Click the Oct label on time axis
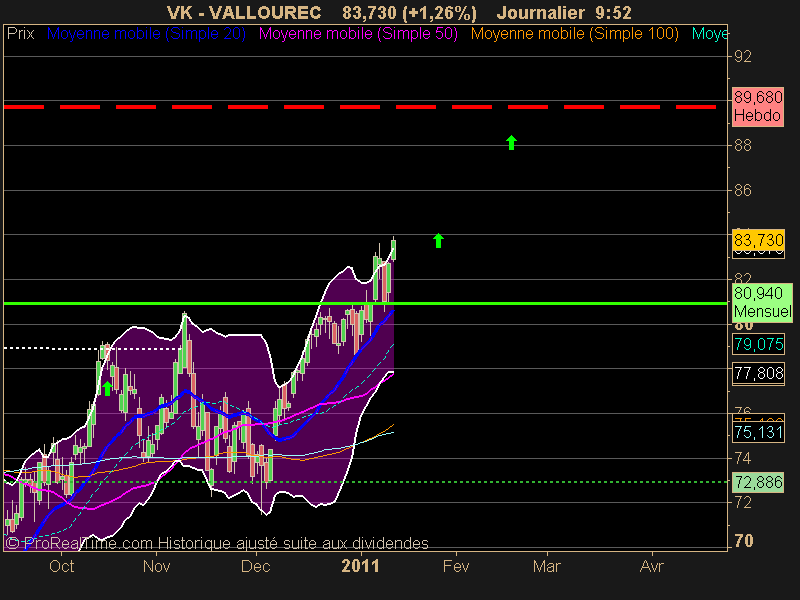The height and width of the screenshot is (600, 800). (x=61, y=566)
